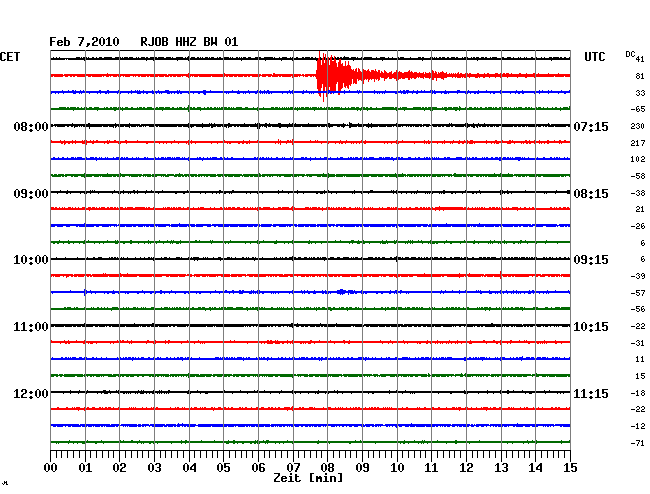Click the DC value 230

click(638, 126)
